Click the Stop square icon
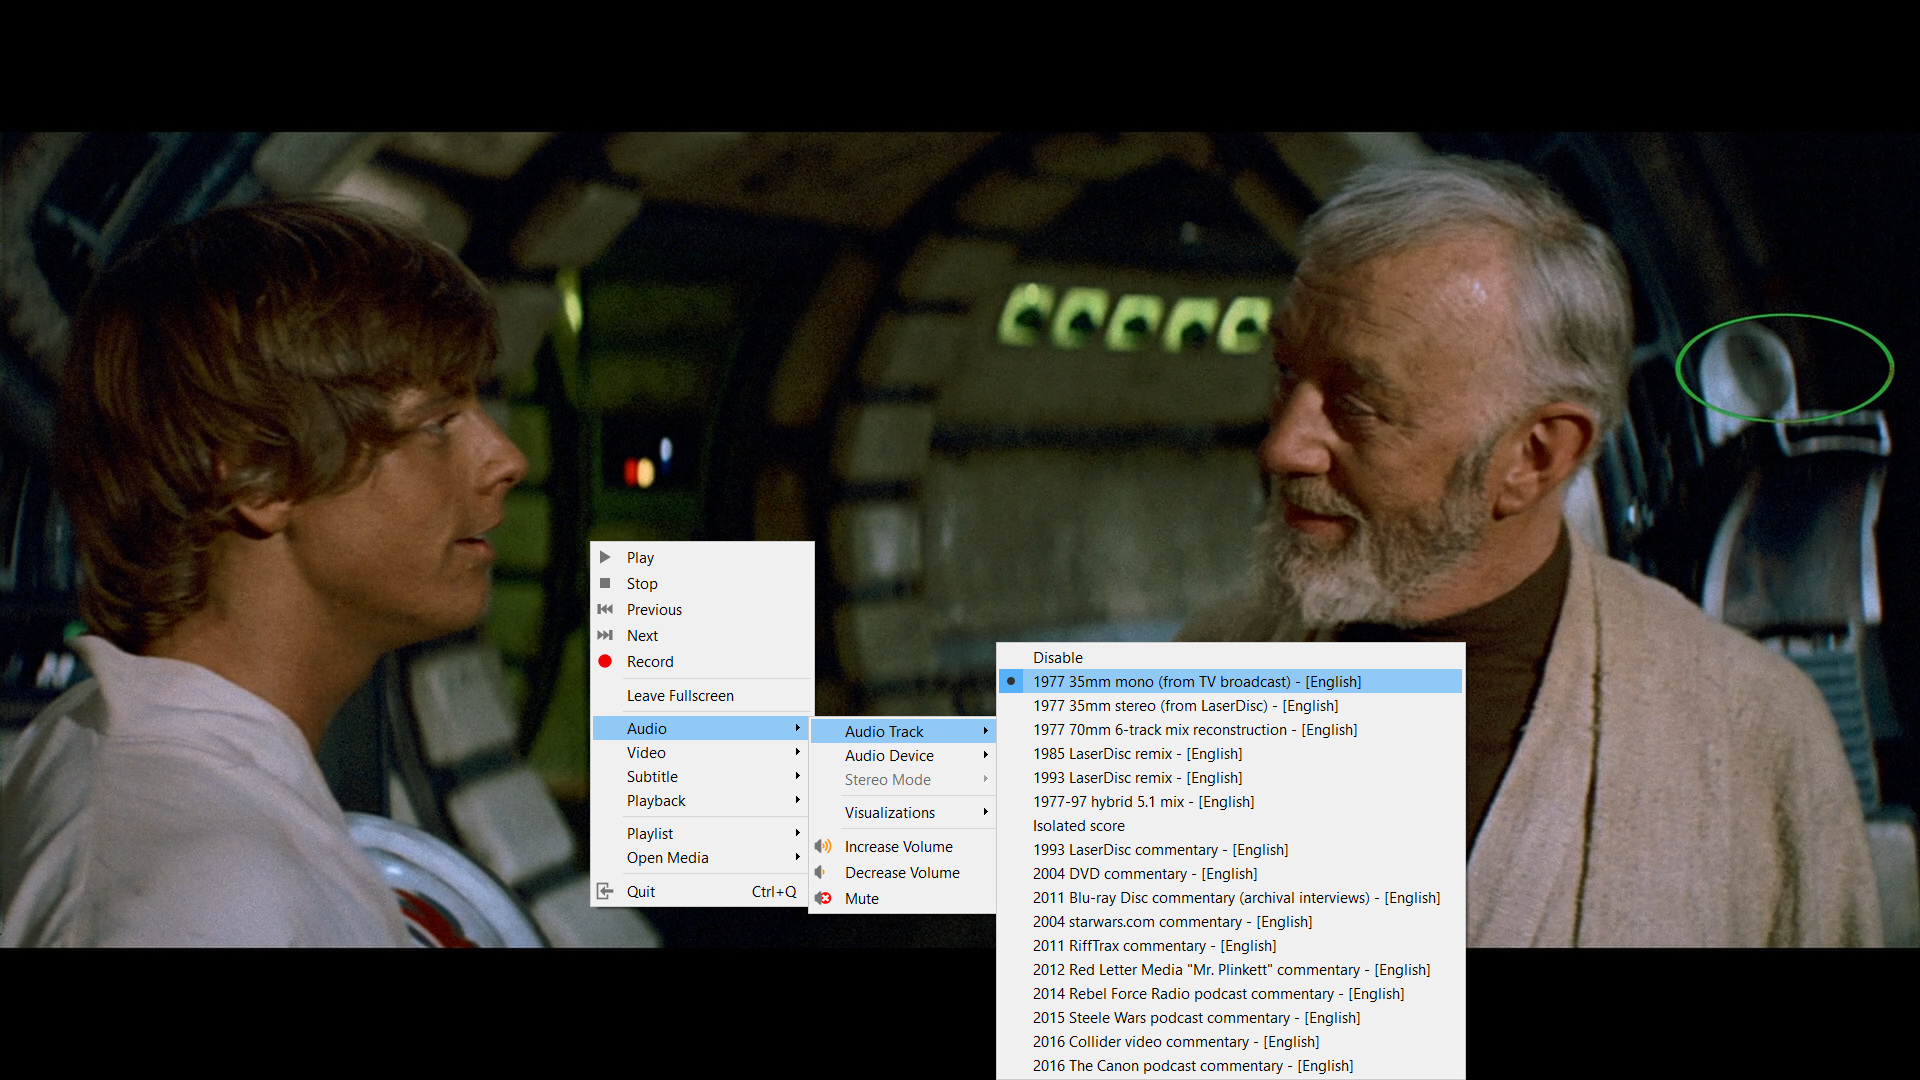The height and width of the screenshot is (1080, 1920). 605,583
